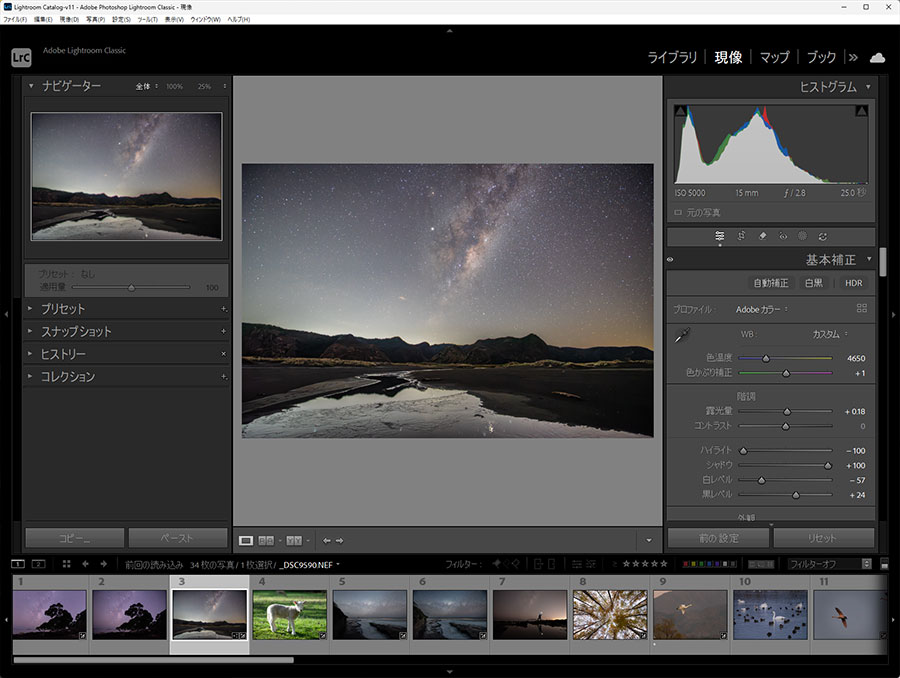Select the Red Eye correction tool
Viewport: 900px width, 678px height.
click(783, 236)
